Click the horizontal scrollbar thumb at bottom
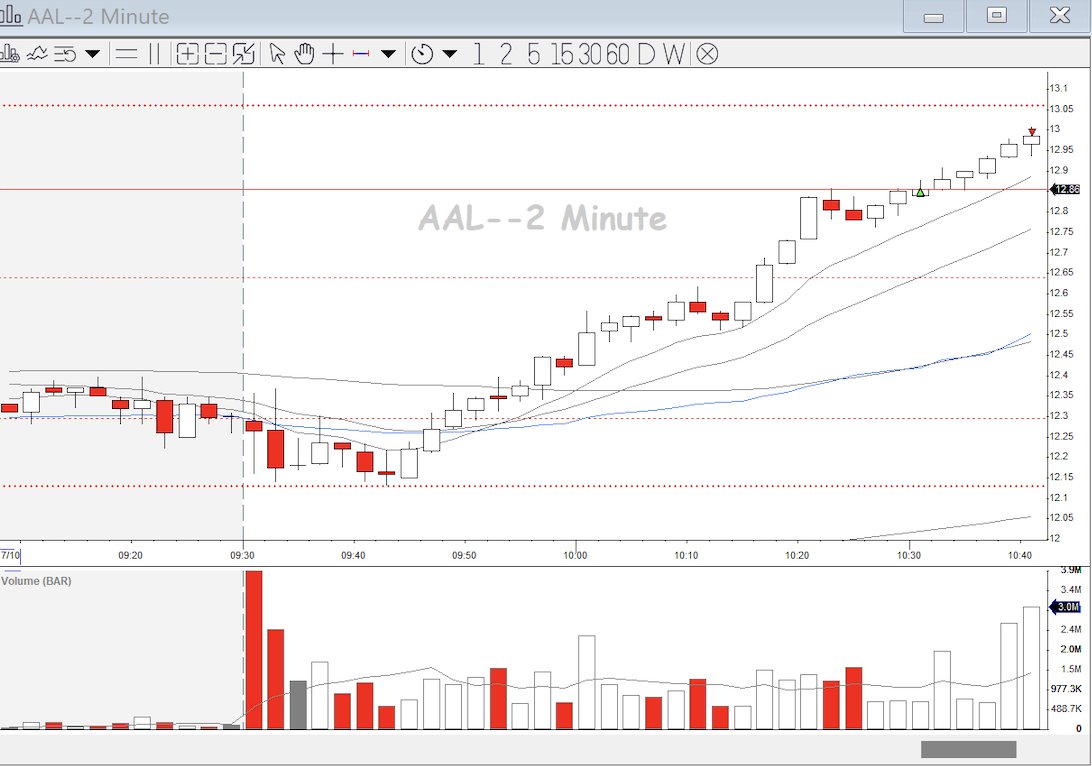The height and width of the screenshot is (766, 1092). tap(968, 749)
